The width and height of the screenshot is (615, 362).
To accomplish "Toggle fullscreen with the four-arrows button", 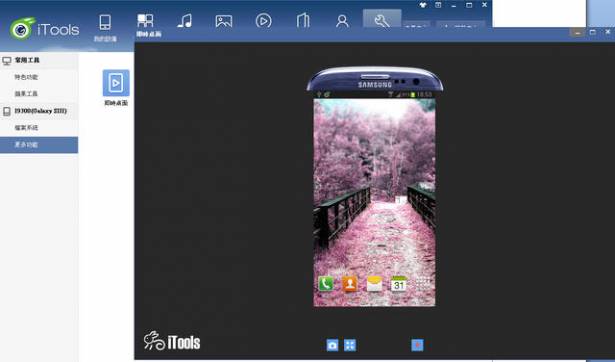I will 350,345.
